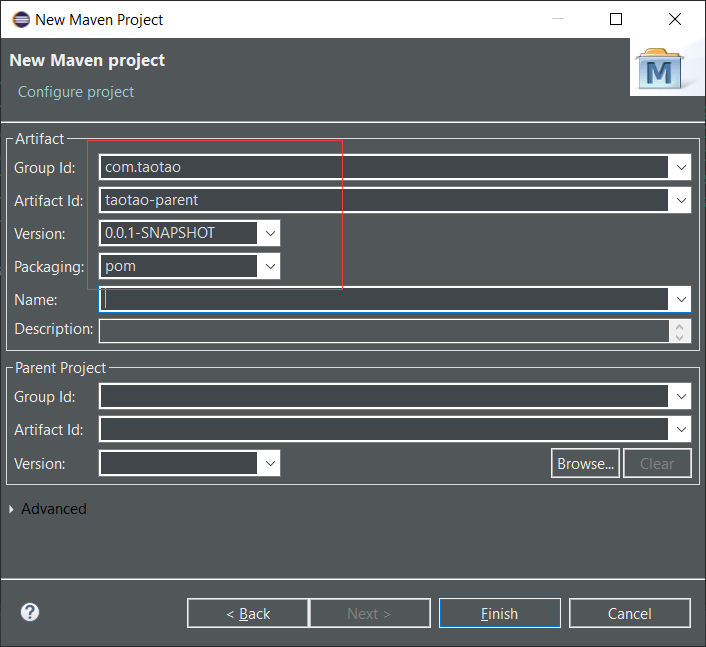Open the Parent Project Version dropdown

[270, 463]
